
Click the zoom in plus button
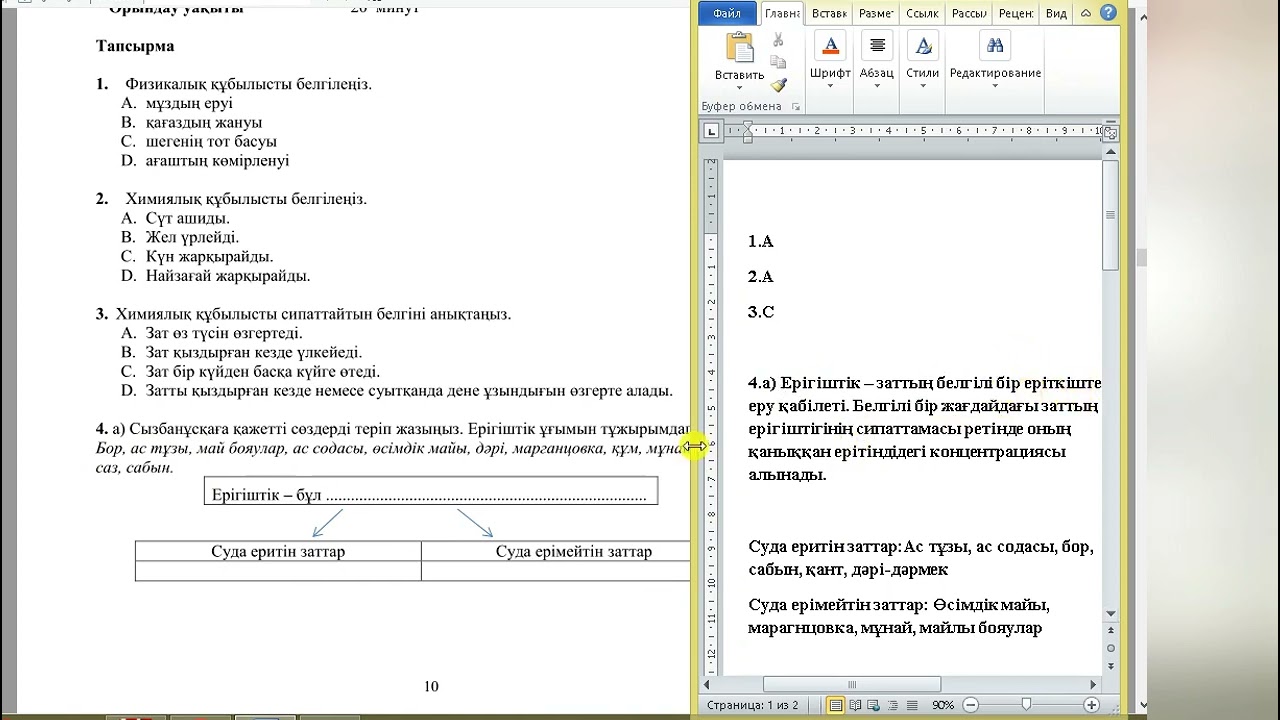coord(1092,705)
